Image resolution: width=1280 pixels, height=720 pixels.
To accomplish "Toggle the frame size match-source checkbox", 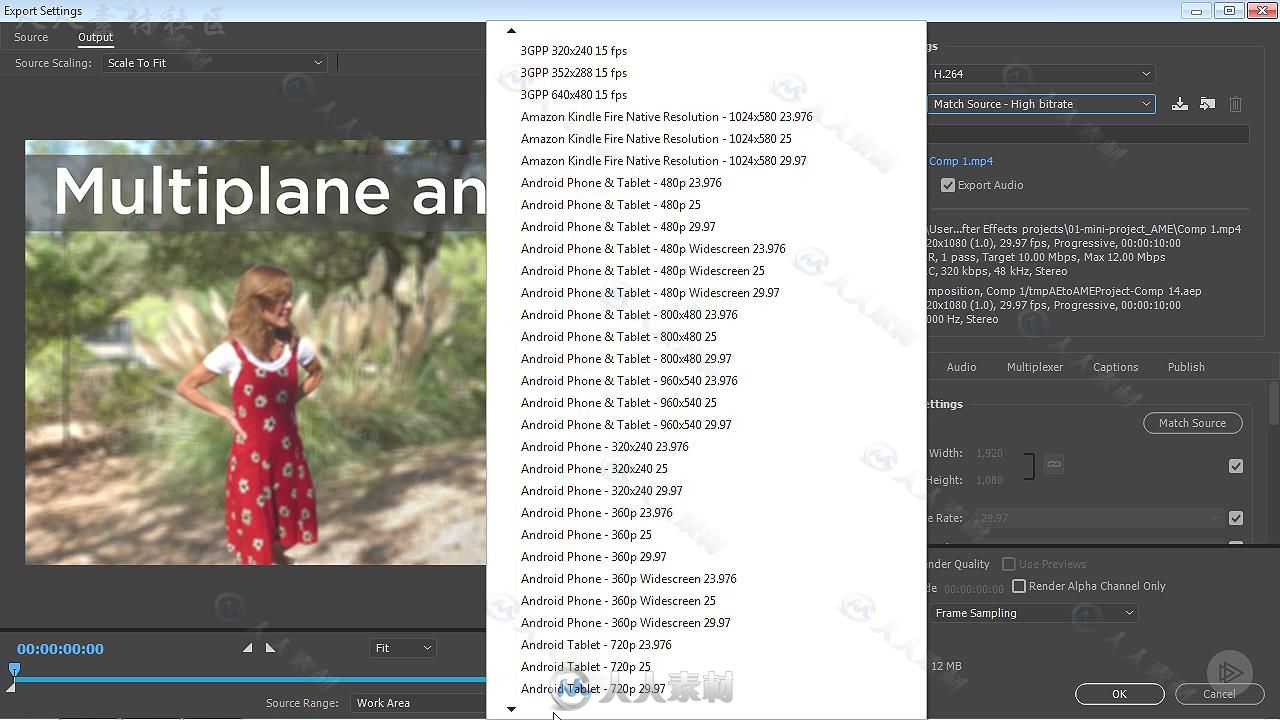I will (x=1236, y=466).
